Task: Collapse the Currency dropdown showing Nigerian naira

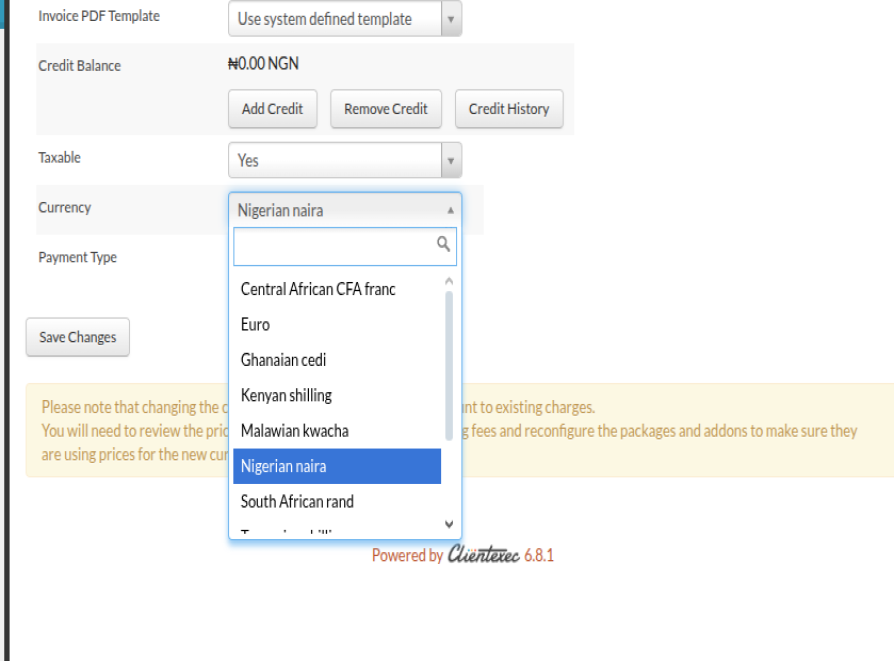Action: point(345,211)
